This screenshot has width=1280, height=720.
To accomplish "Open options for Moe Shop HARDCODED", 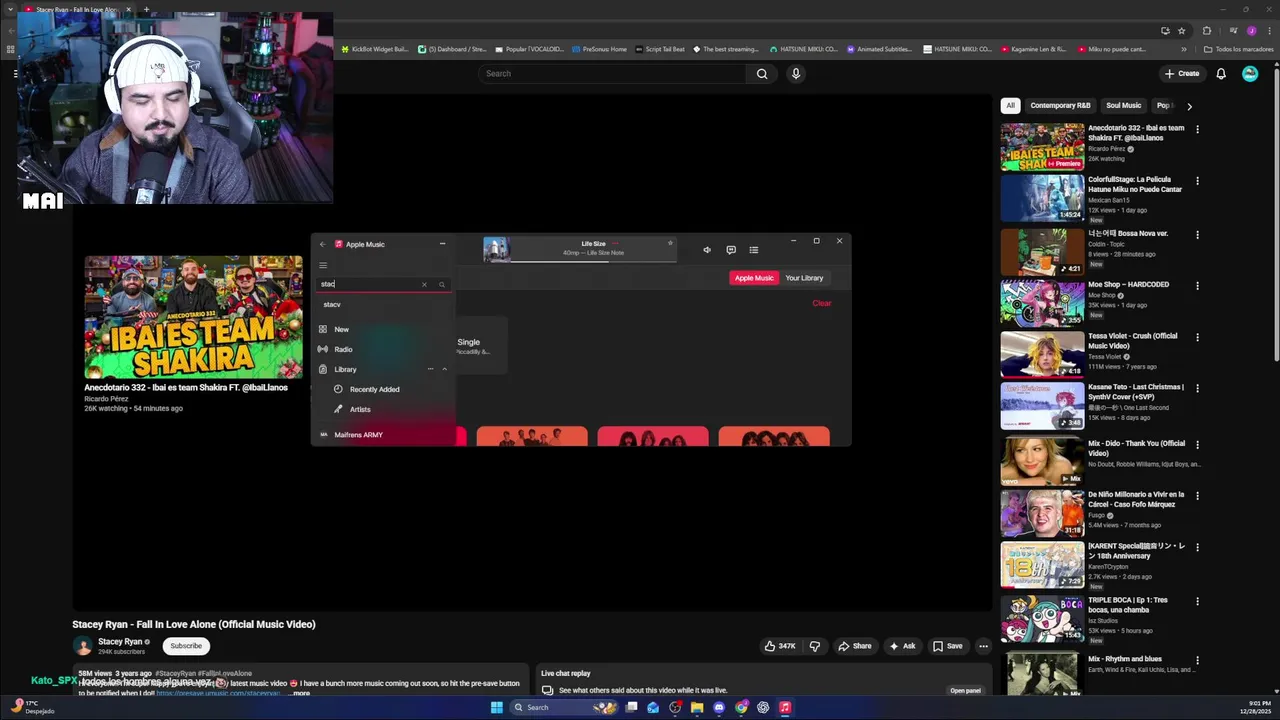I will pos(1197,286).
